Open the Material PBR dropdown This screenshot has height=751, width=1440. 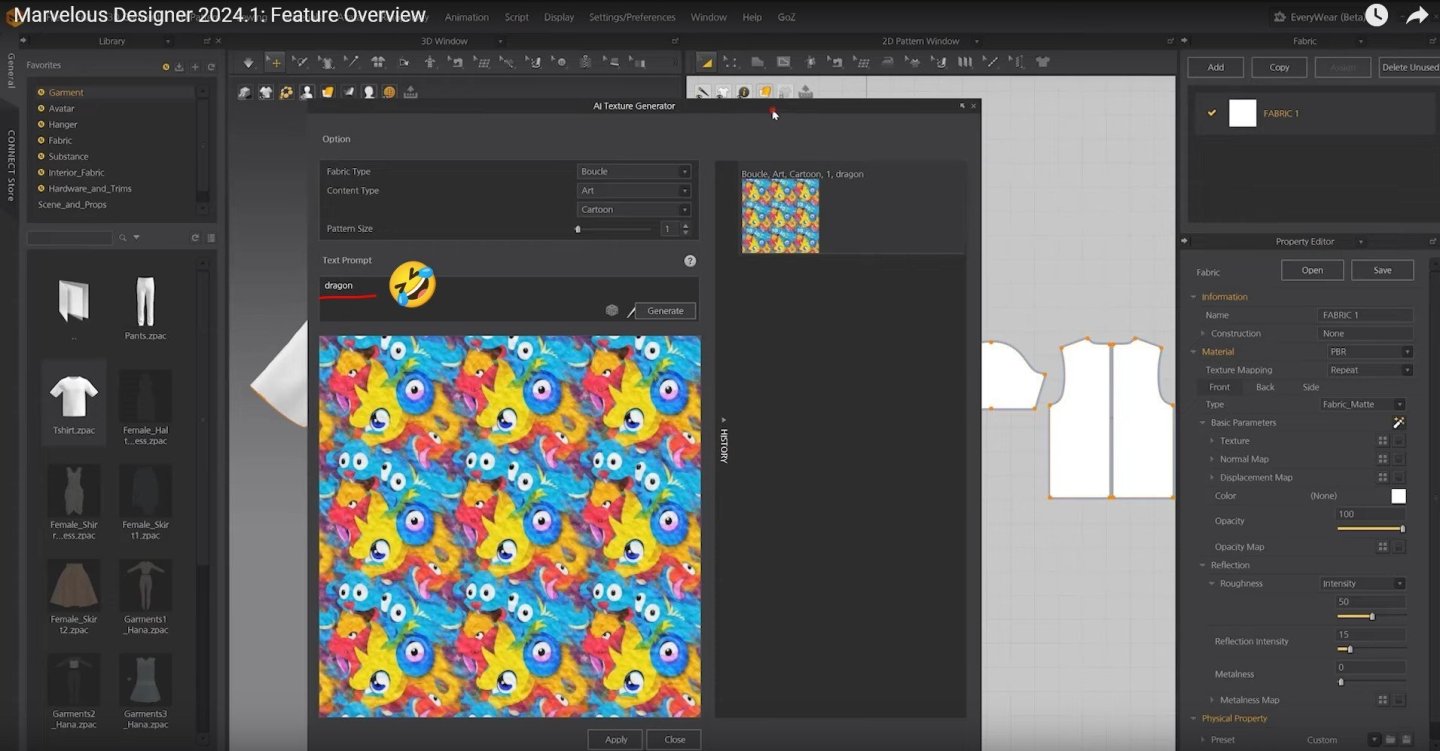1369,352
